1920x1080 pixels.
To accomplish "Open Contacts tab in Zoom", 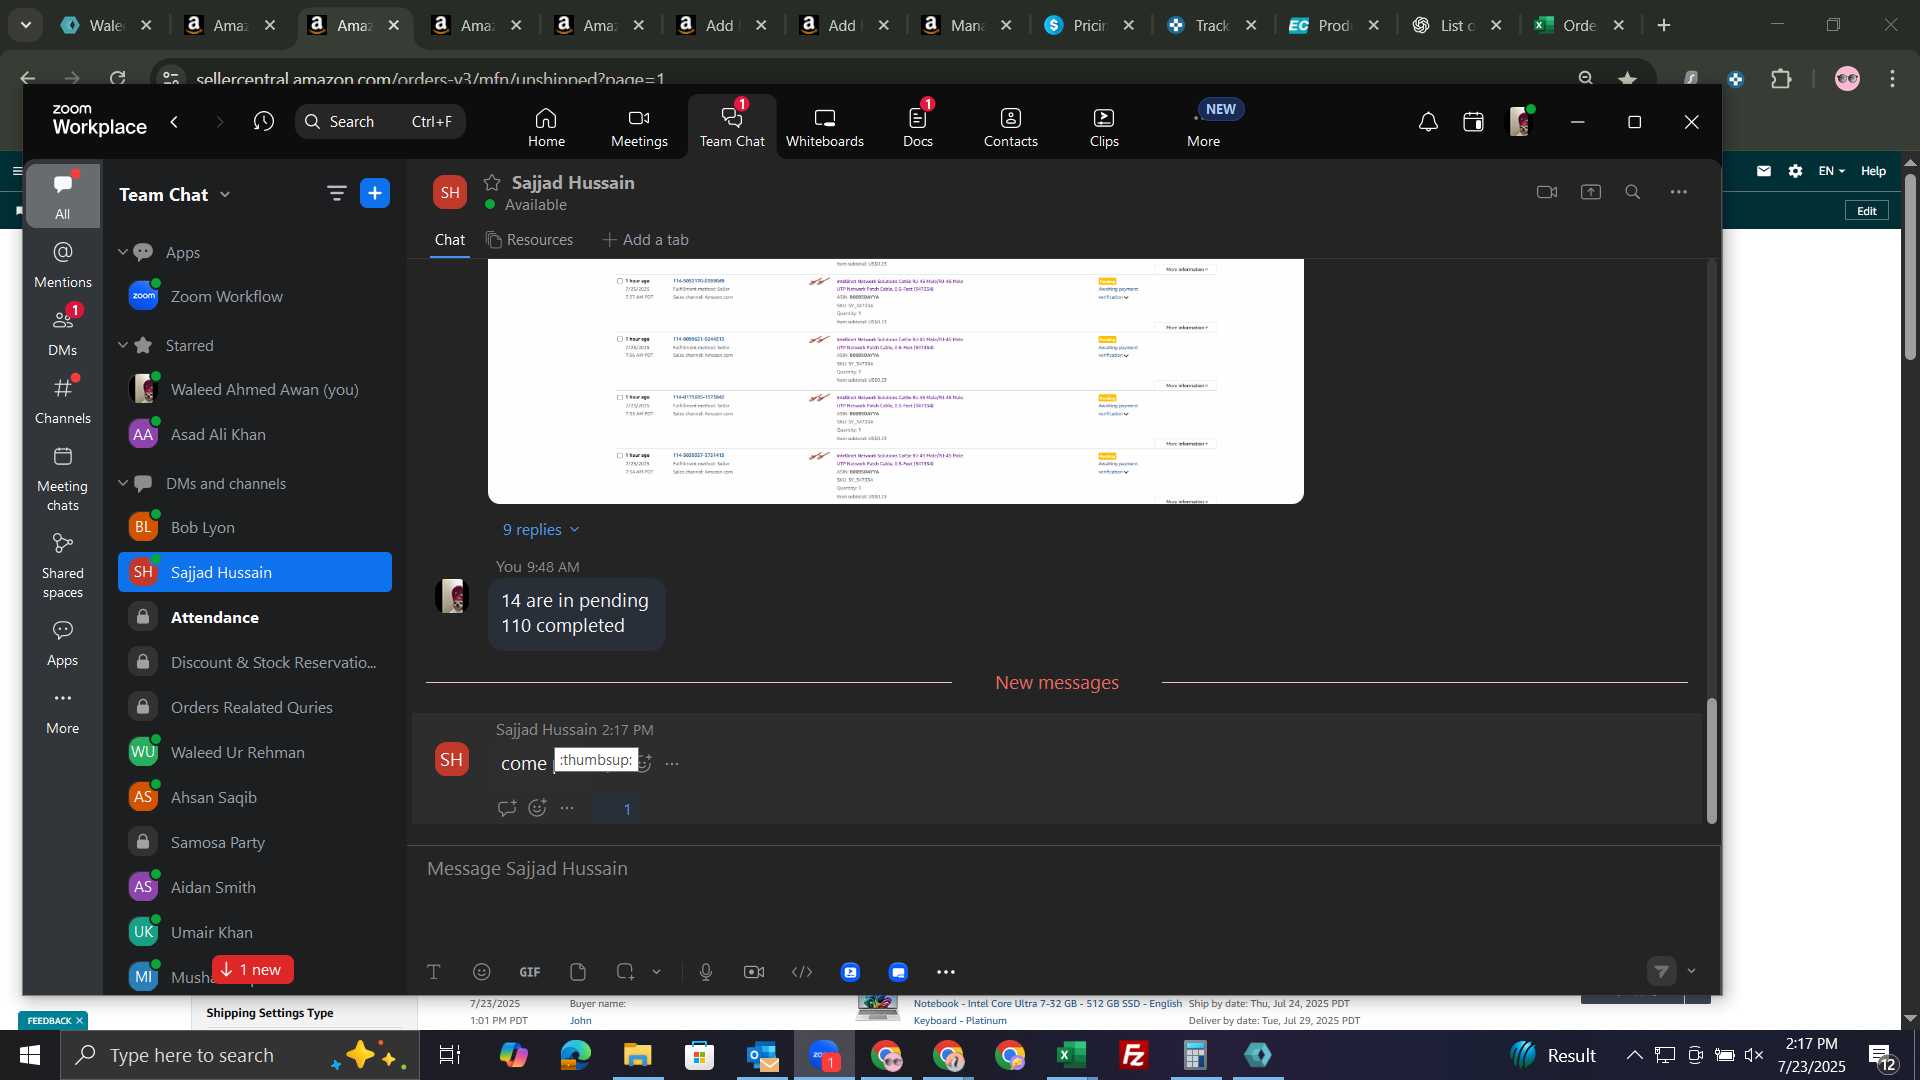I will coord(1010,127).
